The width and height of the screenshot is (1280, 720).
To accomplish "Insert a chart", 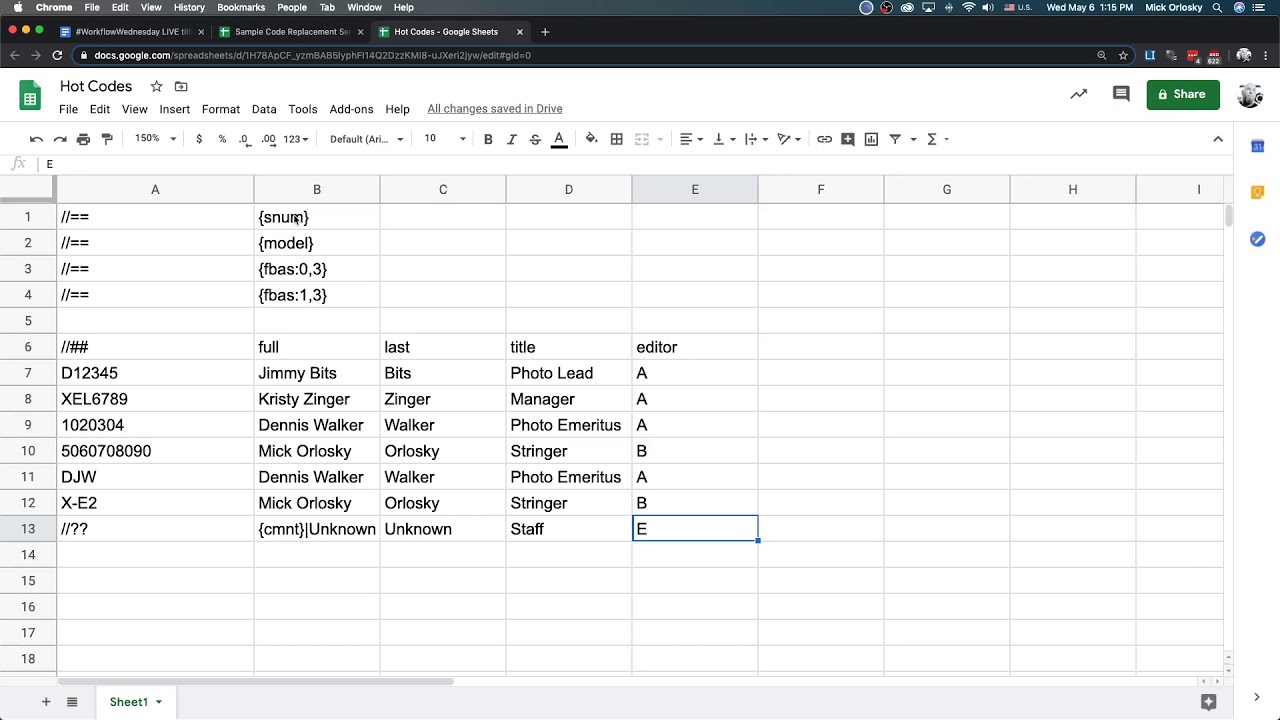I will [x=871, y=139].
